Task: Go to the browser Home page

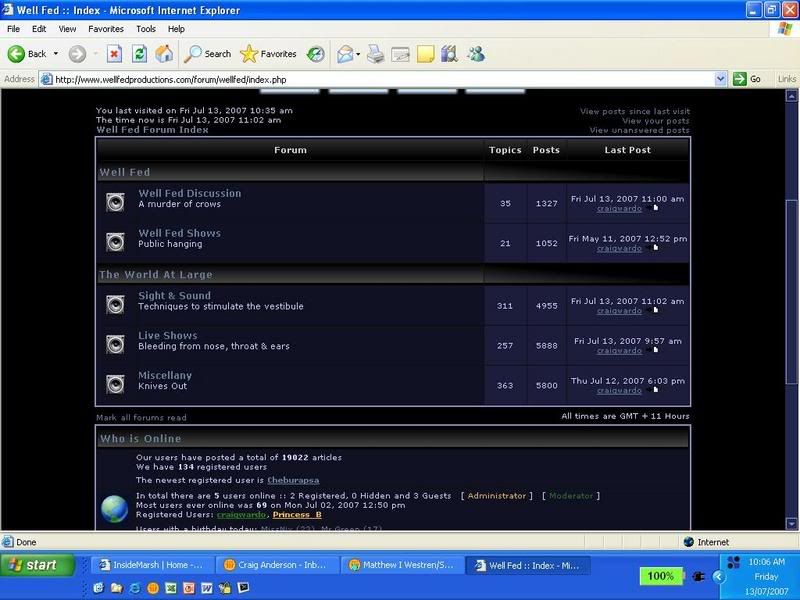Action: 164,54
